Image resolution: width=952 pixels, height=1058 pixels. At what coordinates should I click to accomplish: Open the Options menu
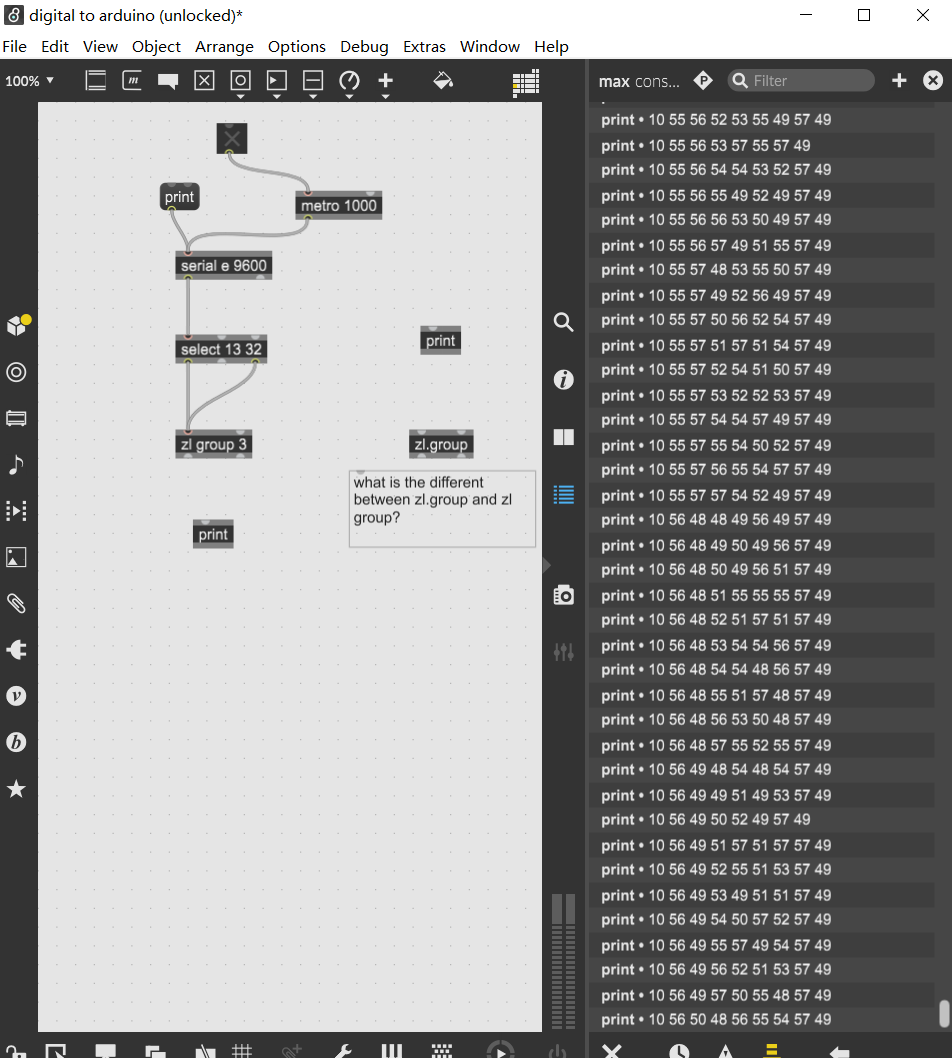[297, 47]
